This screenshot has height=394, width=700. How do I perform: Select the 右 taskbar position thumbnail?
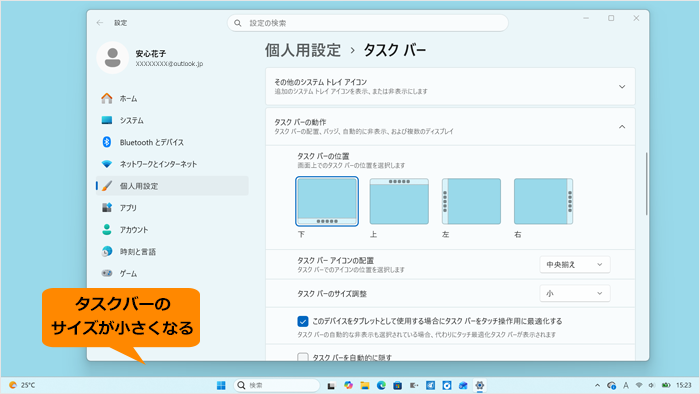[543, 201]
